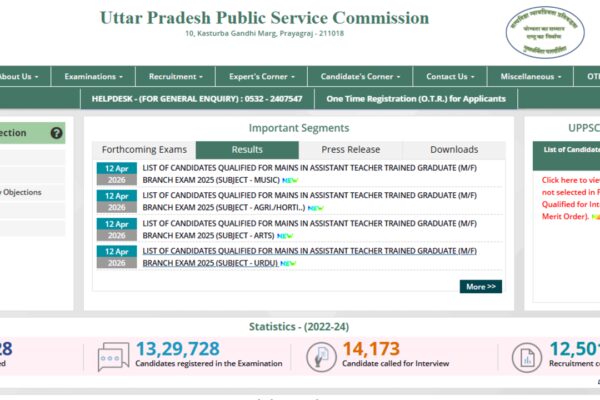
Task: Open the Miscellaneous dropdown menu
Action: coord(530,77)
